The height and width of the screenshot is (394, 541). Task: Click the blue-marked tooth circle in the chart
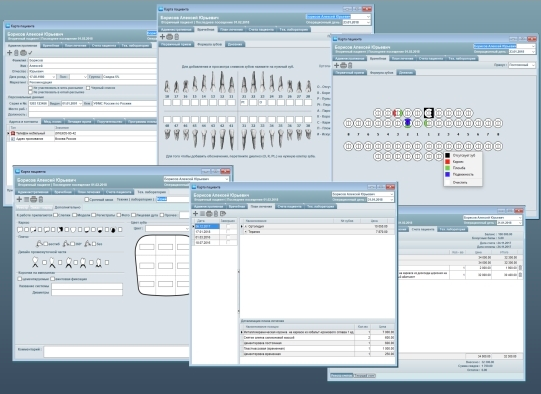click(408, 122)
